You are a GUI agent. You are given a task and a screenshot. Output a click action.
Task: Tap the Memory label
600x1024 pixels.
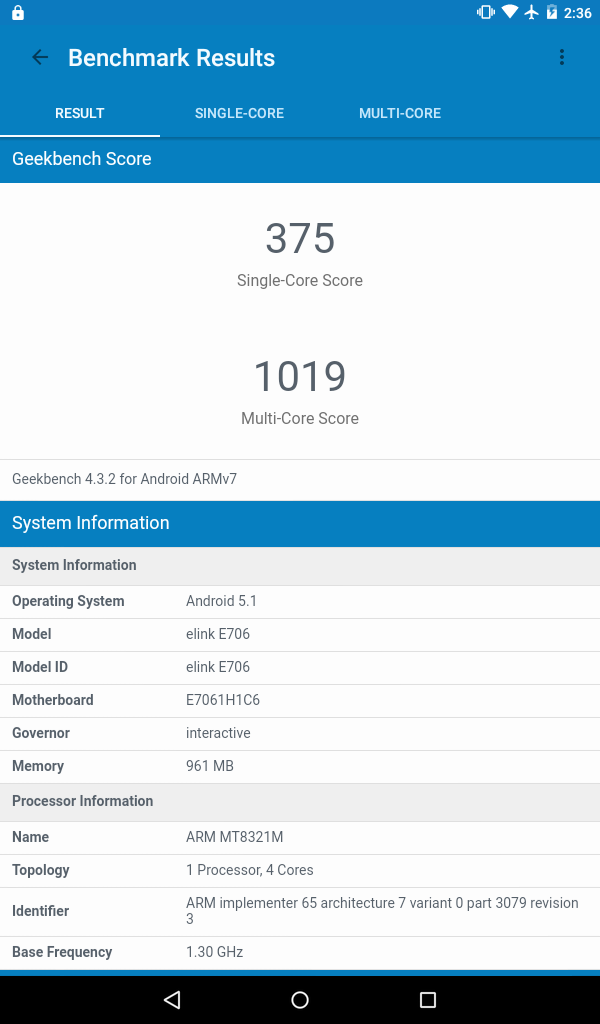coord(38,766)
